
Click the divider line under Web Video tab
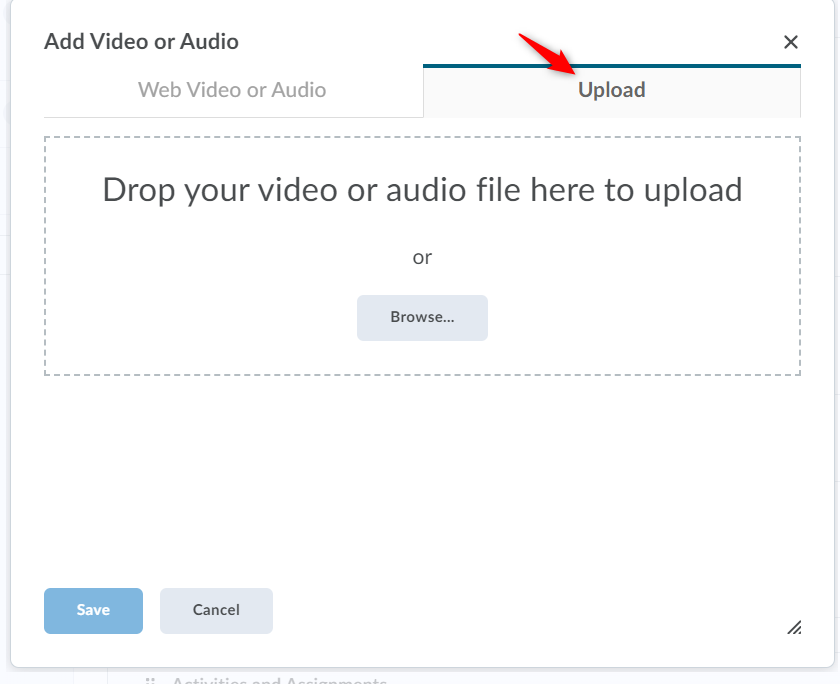232,117
